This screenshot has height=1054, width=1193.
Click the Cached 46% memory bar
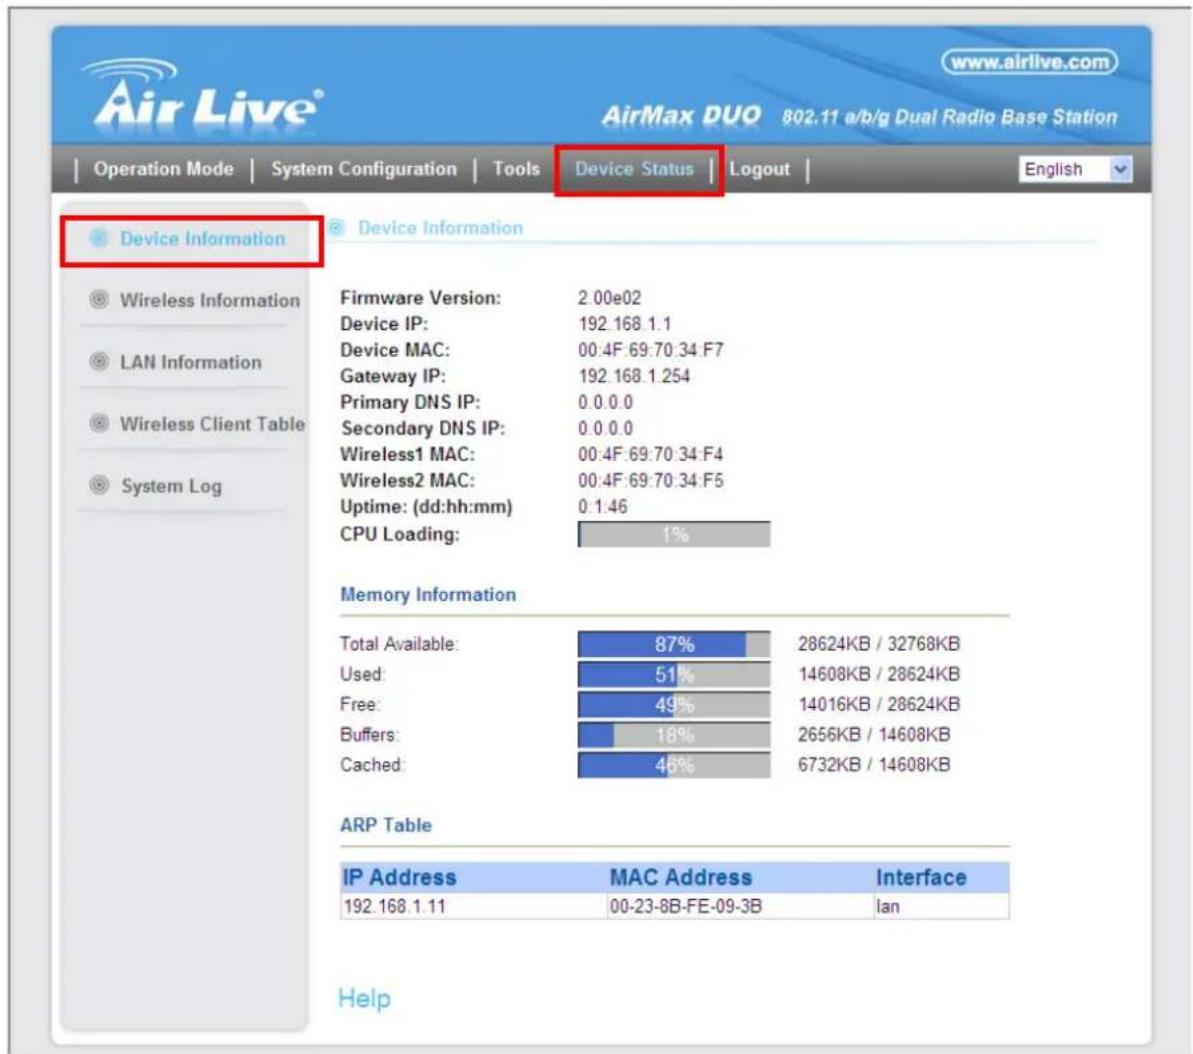point(674,765)
